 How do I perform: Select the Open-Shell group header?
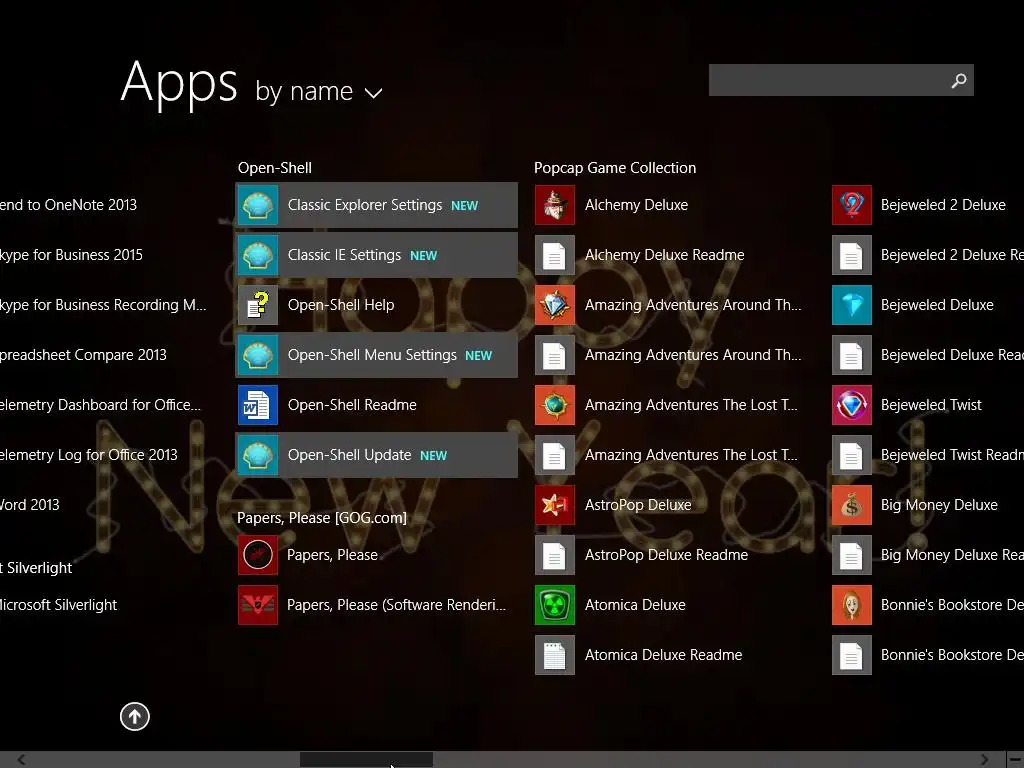tap(275, 168)
